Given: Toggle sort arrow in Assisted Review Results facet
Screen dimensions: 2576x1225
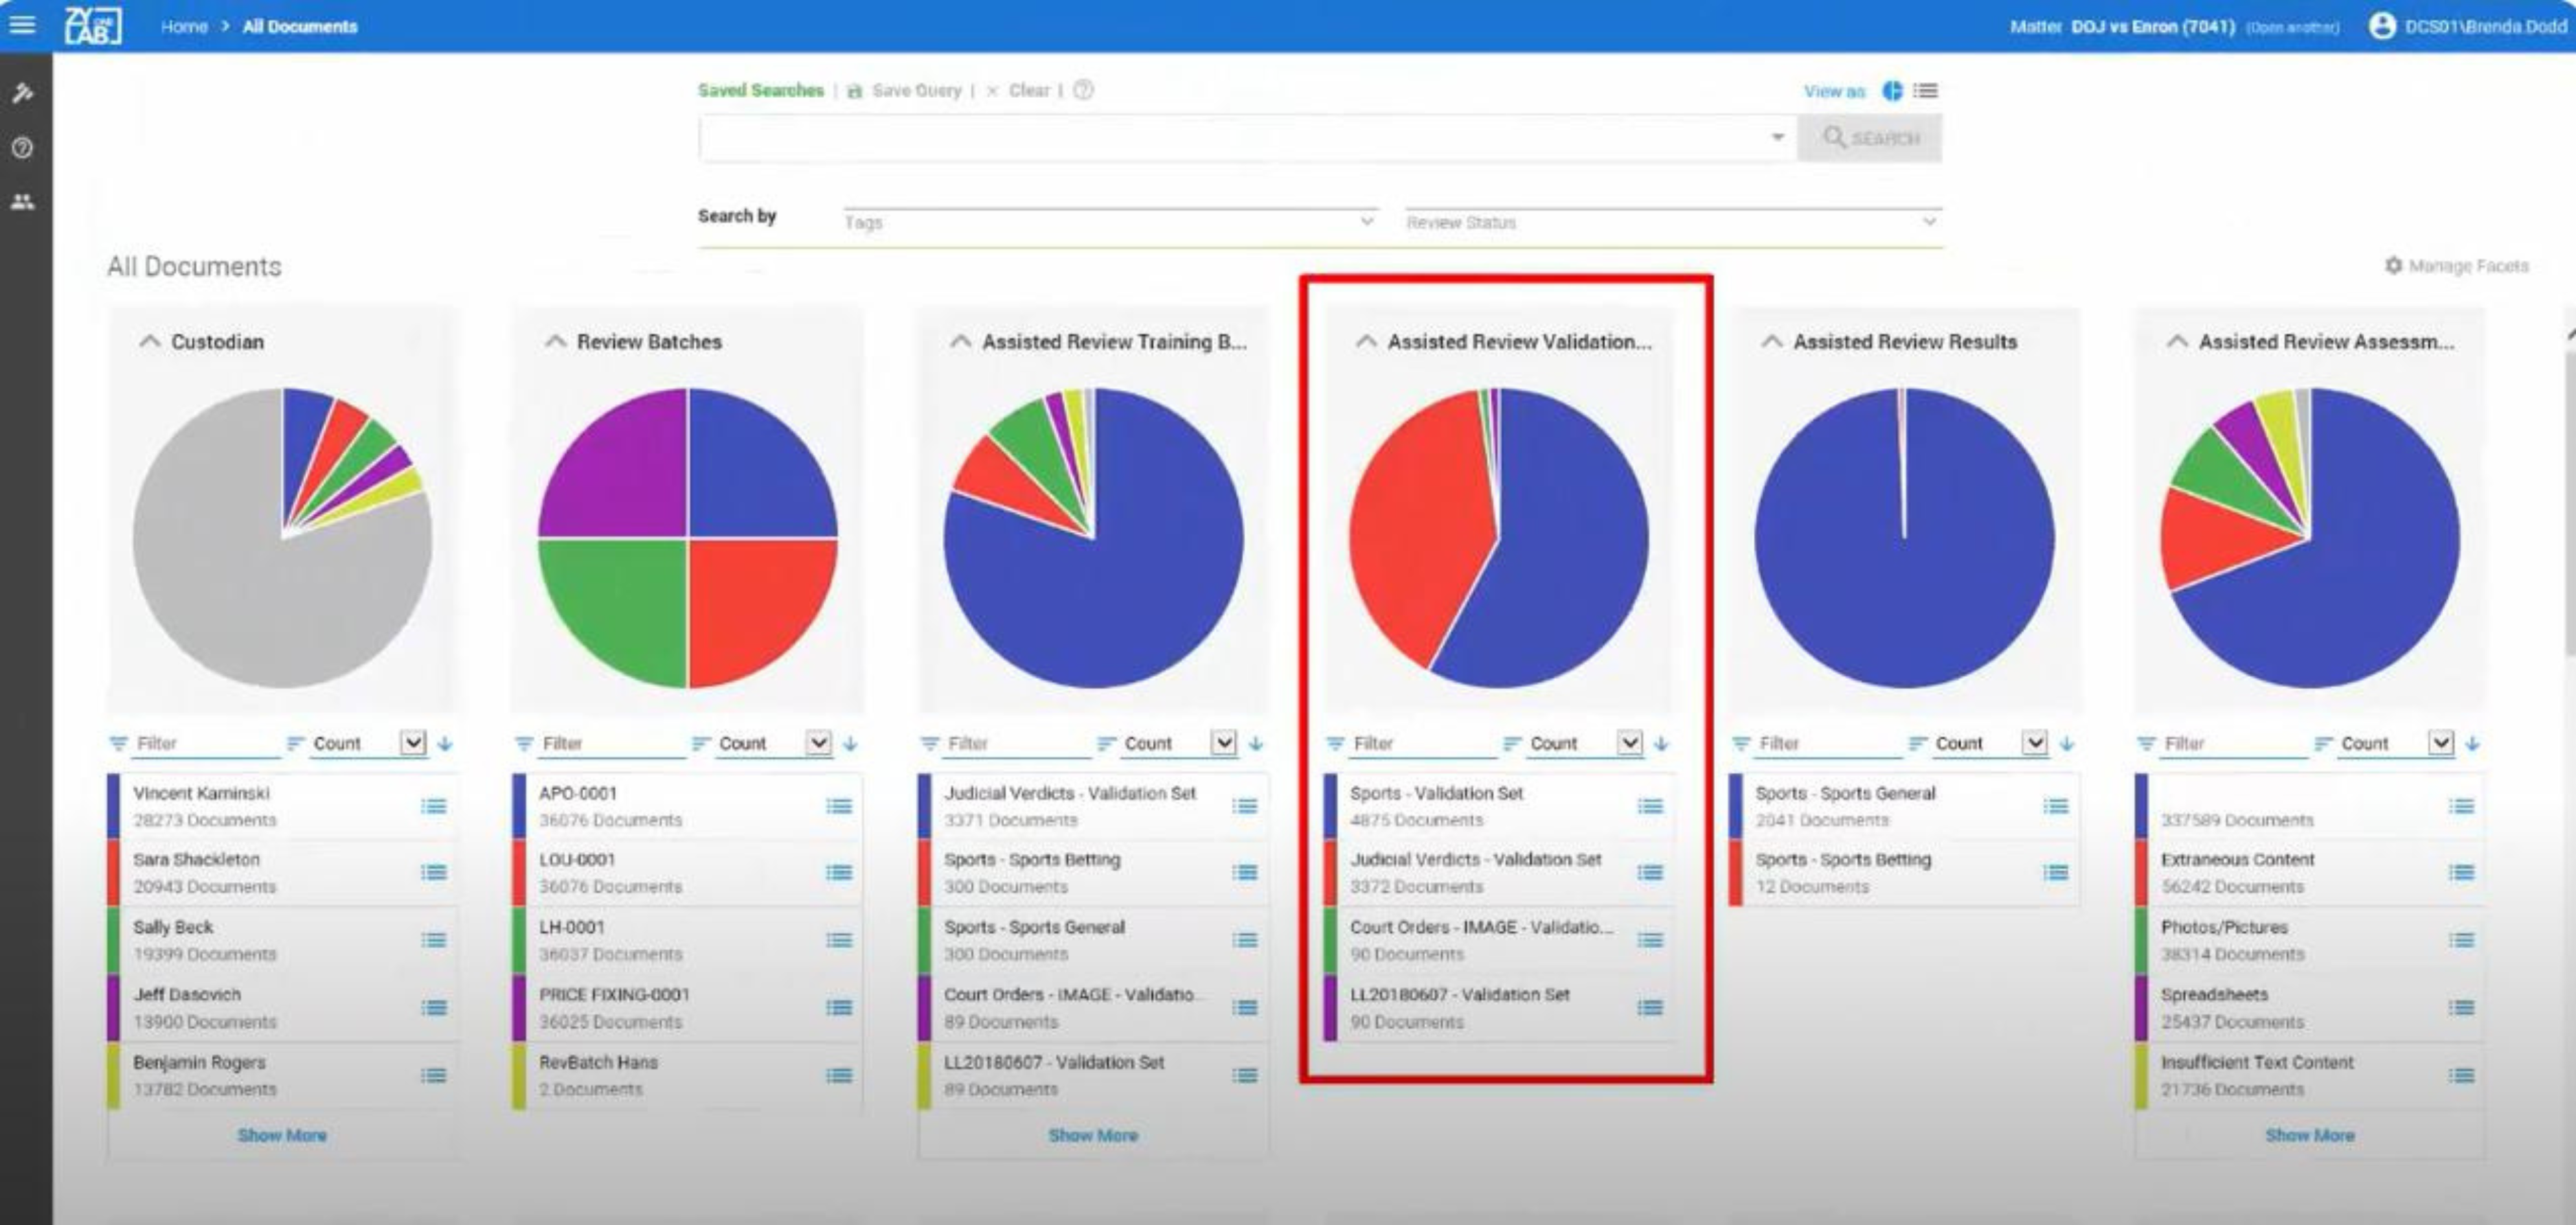Looking at the screenshot, I should (2067, 743).
